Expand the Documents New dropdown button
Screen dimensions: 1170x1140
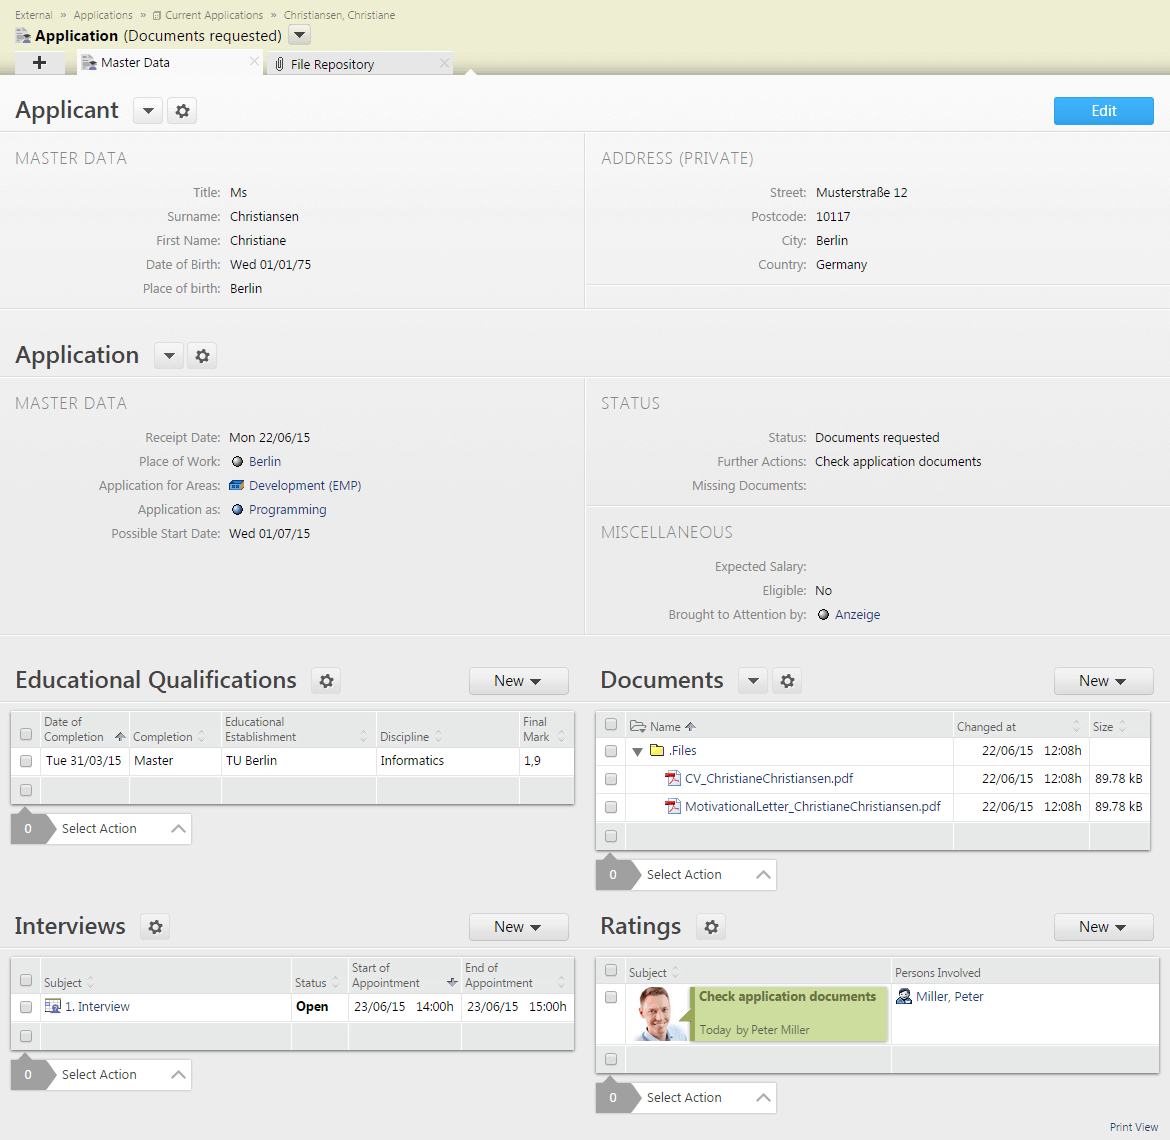pyautogui.click(x=1103, y=681)
